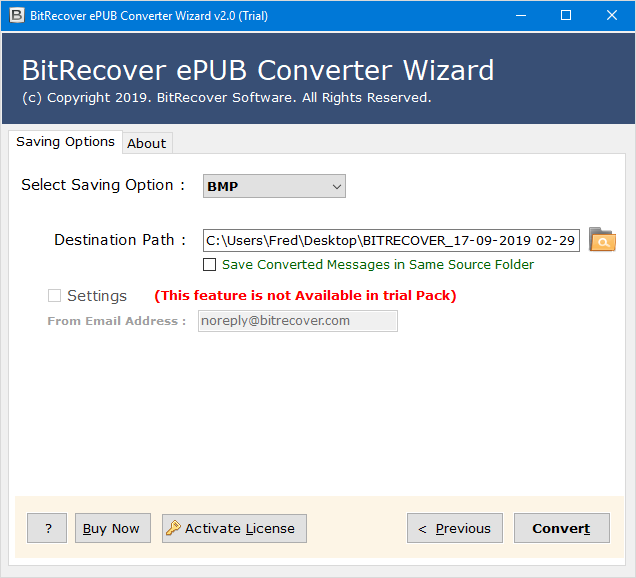Minimize the ePUB Converter Wizard window

click(520, 15)
